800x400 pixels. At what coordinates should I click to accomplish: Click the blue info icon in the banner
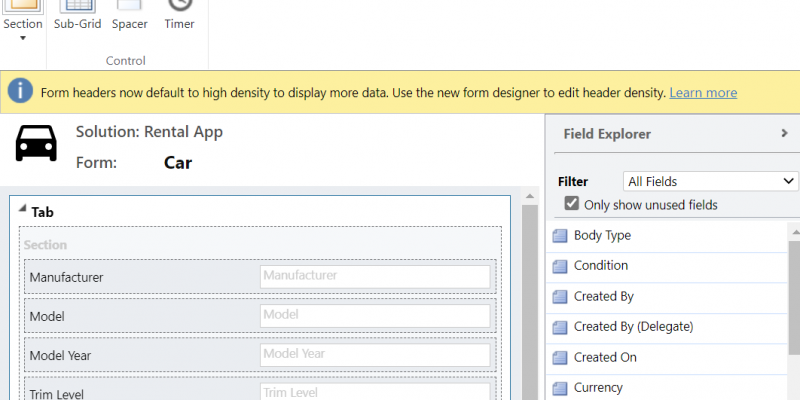20,92
